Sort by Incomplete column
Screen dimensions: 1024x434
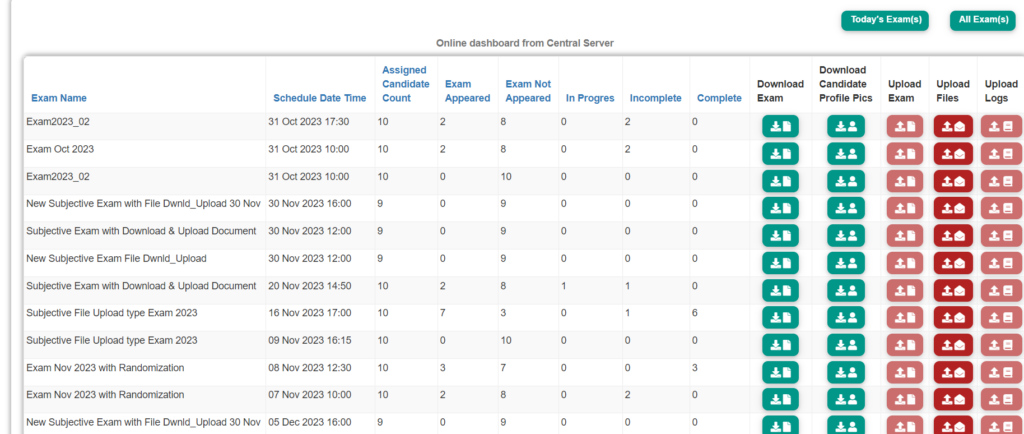click(656, 98)
